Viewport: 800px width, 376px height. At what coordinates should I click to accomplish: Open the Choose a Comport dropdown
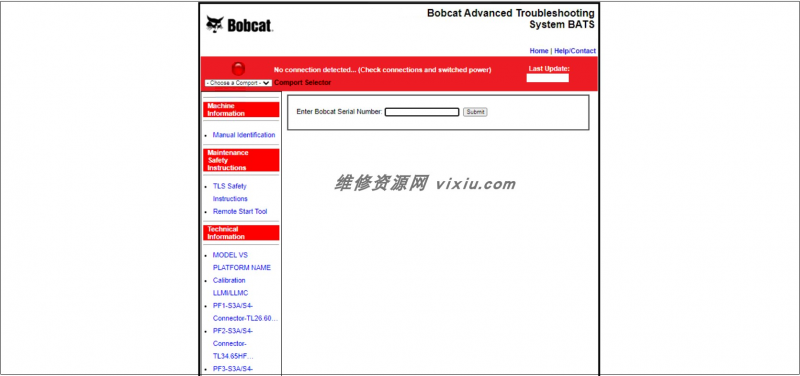pyautogui.click(x=238, y=83)
